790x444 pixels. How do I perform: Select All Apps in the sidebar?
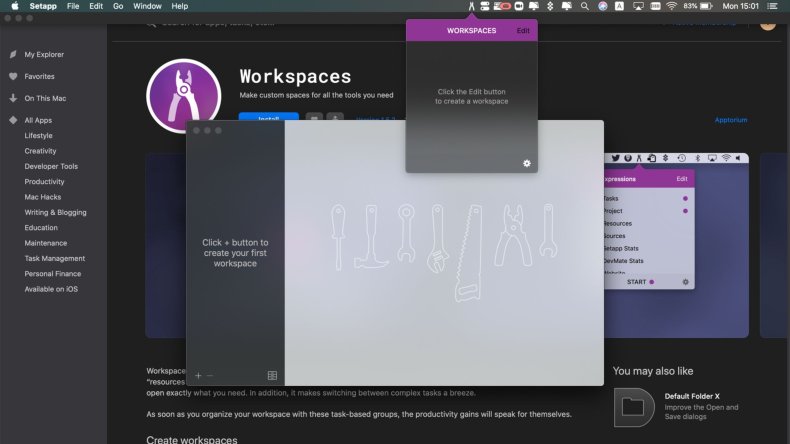tap(38, 120)
